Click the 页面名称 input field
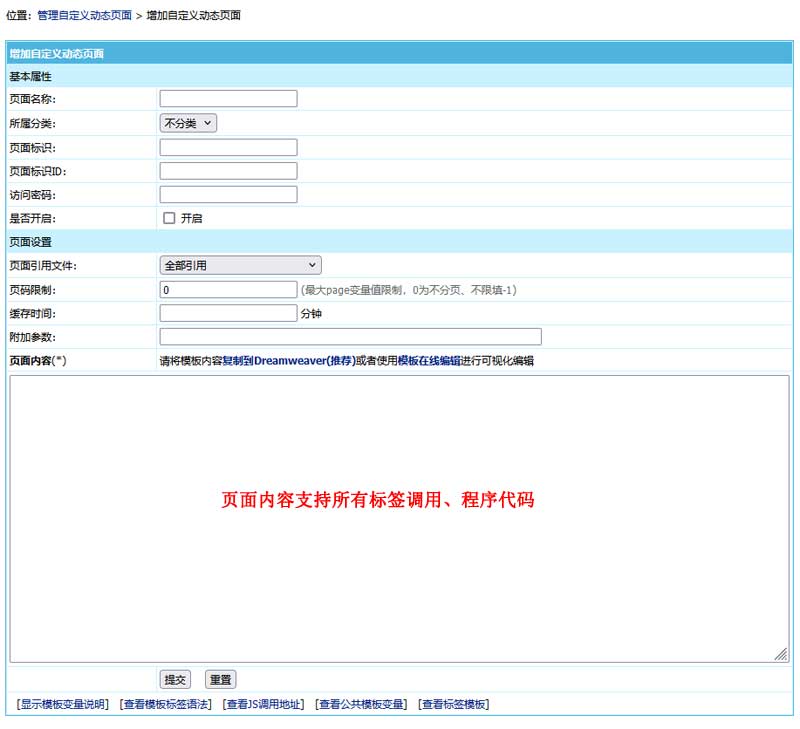Screen dimensions: 800x729 [228, 98]
